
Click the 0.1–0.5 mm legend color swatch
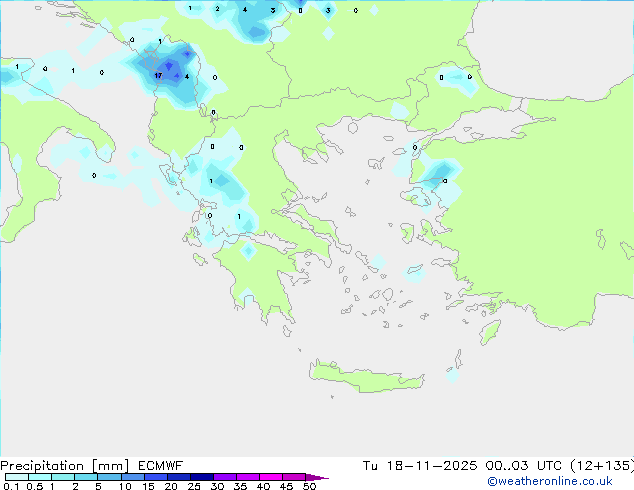[17, 477]
